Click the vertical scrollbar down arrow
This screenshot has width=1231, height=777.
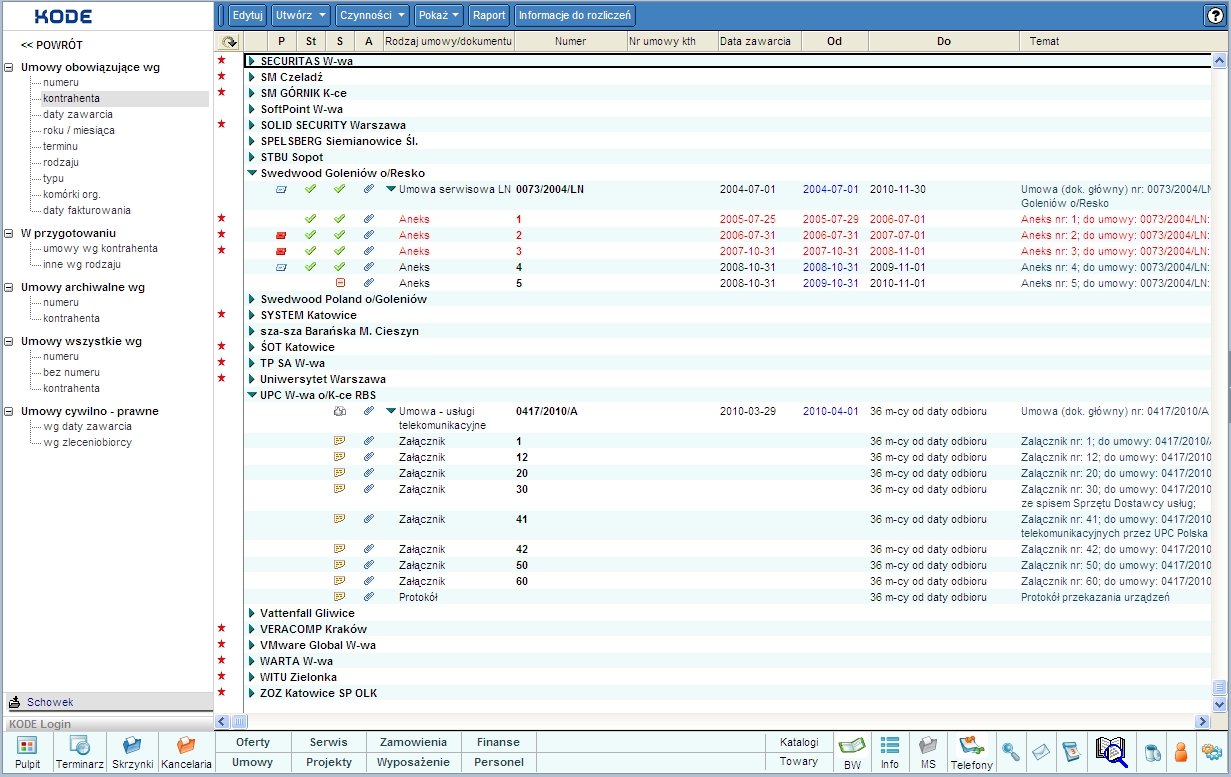pyautogui.click(x=1218, y=704)
